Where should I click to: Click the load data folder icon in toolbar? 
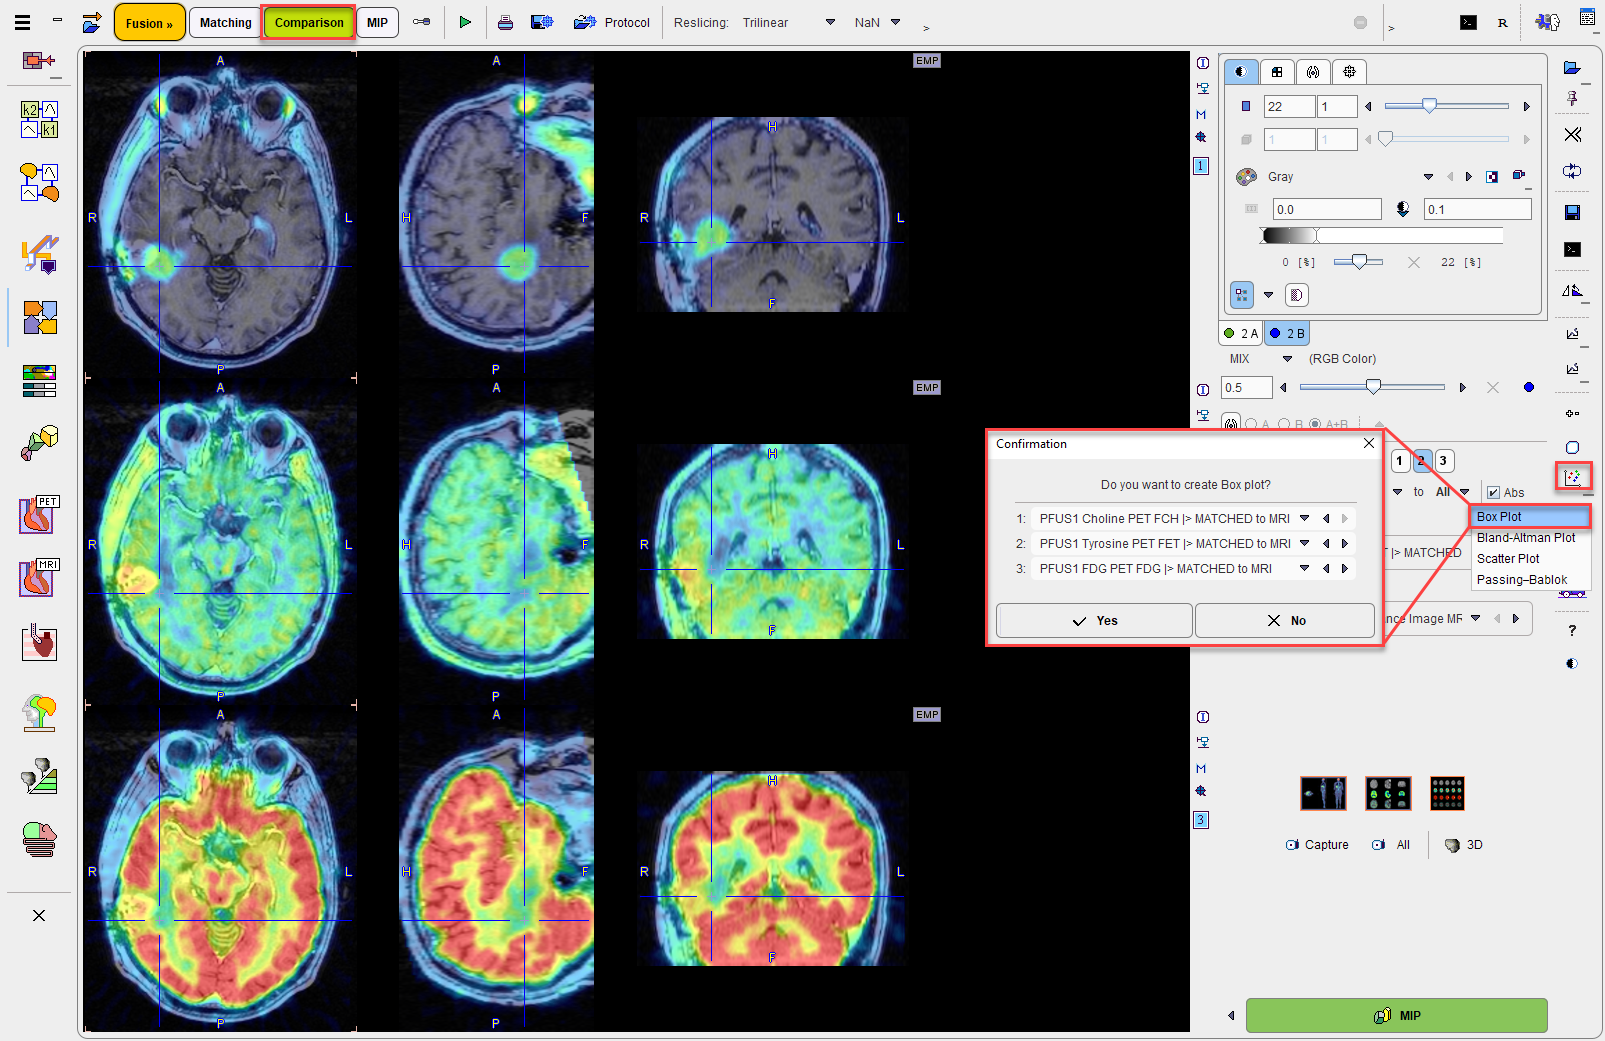click(x=92, y=22)
